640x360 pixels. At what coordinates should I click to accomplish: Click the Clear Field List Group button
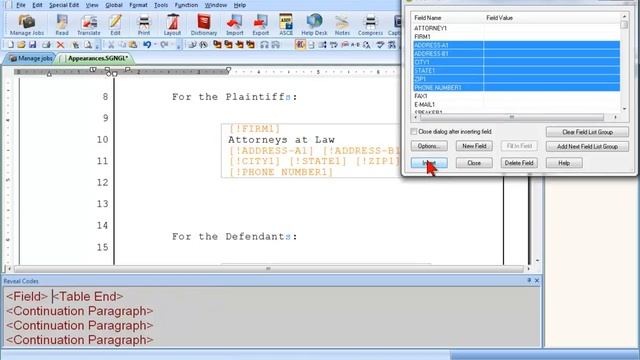587,132
